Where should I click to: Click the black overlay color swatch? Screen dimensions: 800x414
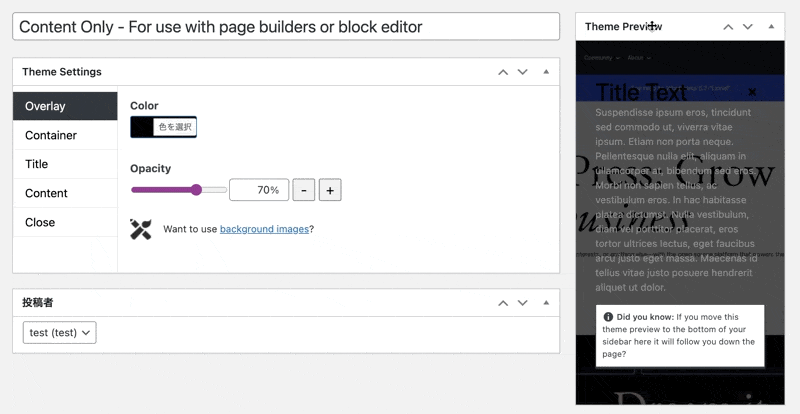click(x=142, y=127)
